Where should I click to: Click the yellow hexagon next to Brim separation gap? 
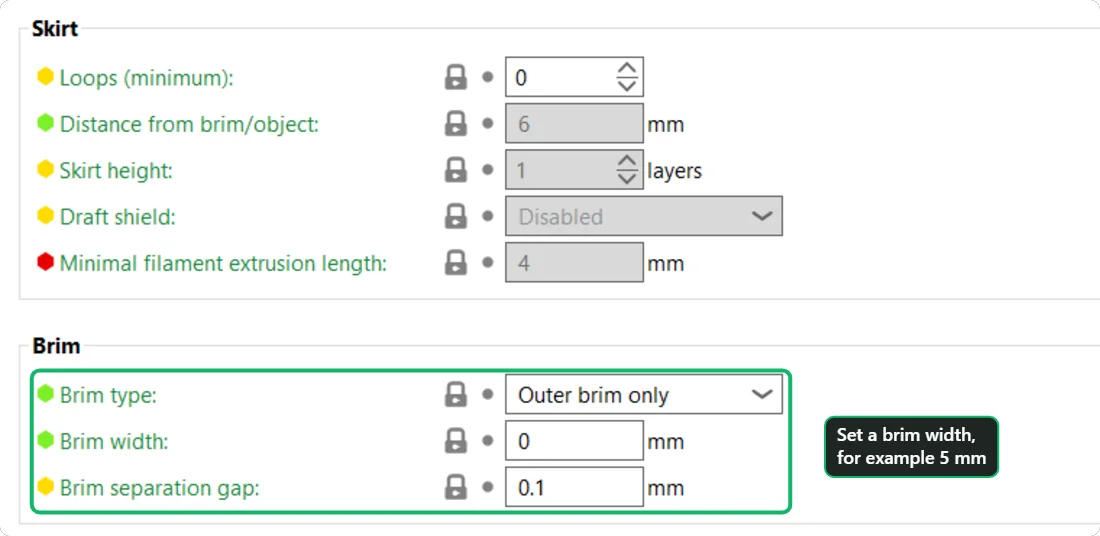(46, 486)
